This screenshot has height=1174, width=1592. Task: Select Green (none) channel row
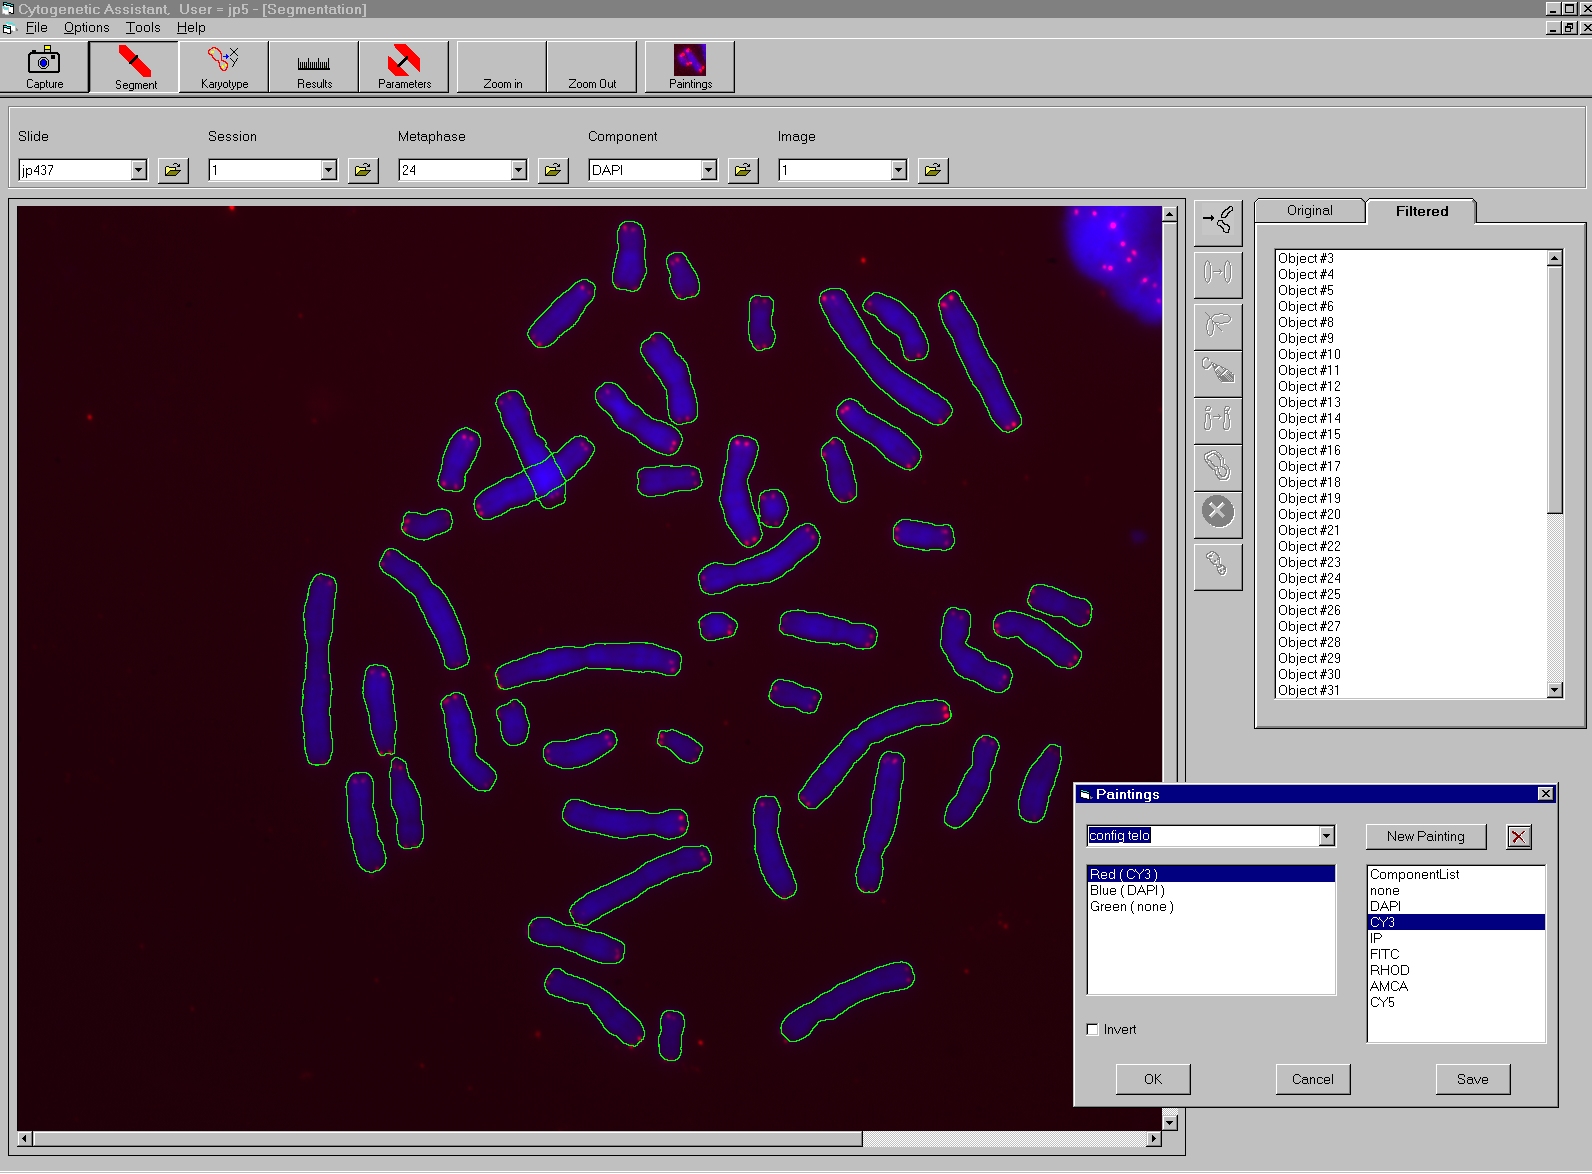point(1211,906)
